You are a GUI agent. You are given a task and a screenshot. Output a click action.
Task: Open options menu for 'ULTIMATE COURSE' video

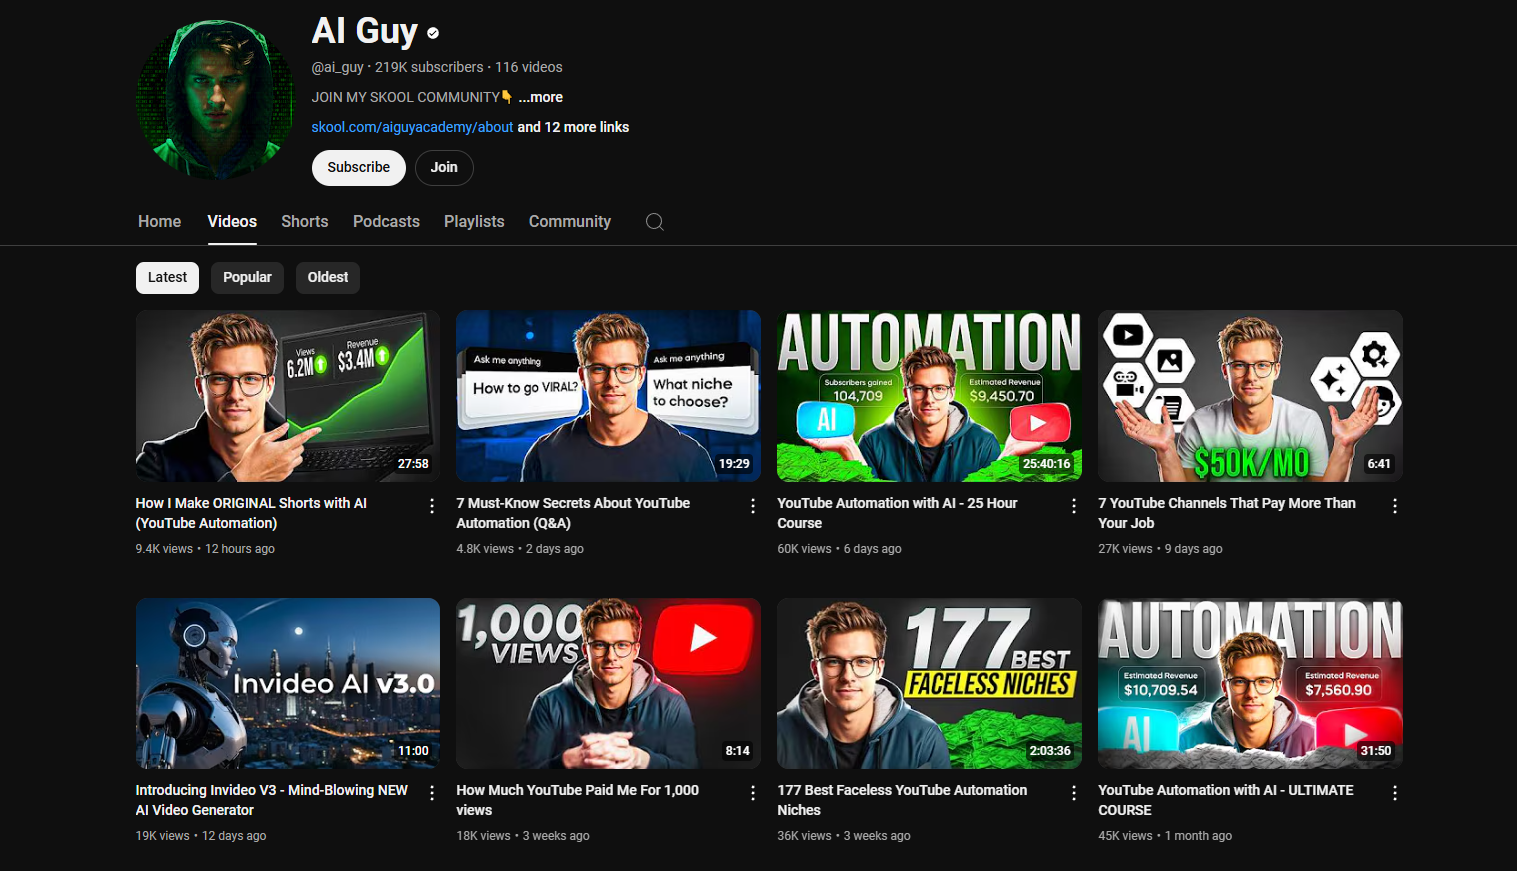pyautogui.click(x=1395, y=793)
